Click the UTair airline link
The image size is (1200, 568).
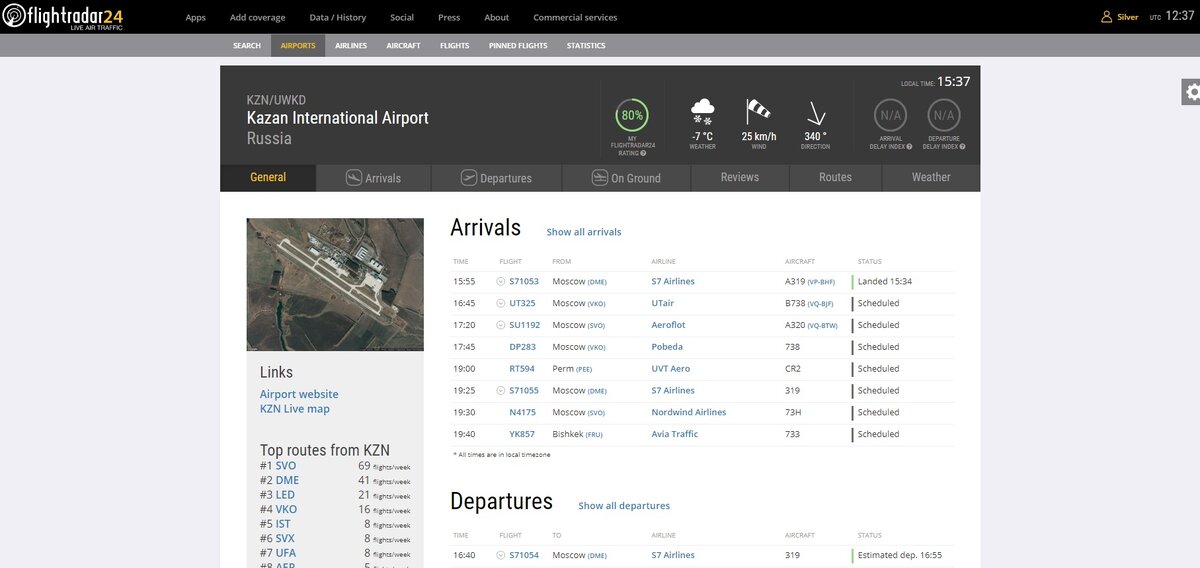tap(663, 303)
